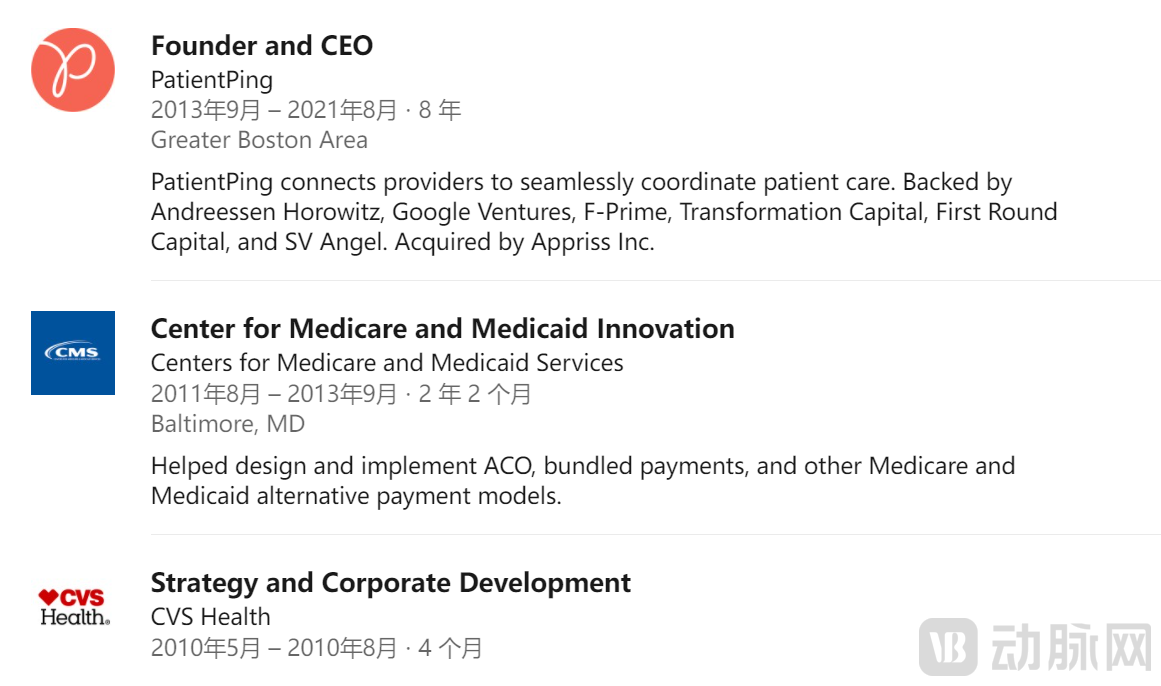Click the watermark logo badge at bottom right
The height and width of the screenshot is (686, 1161).
pyautogui.click(x=948, y=647)
